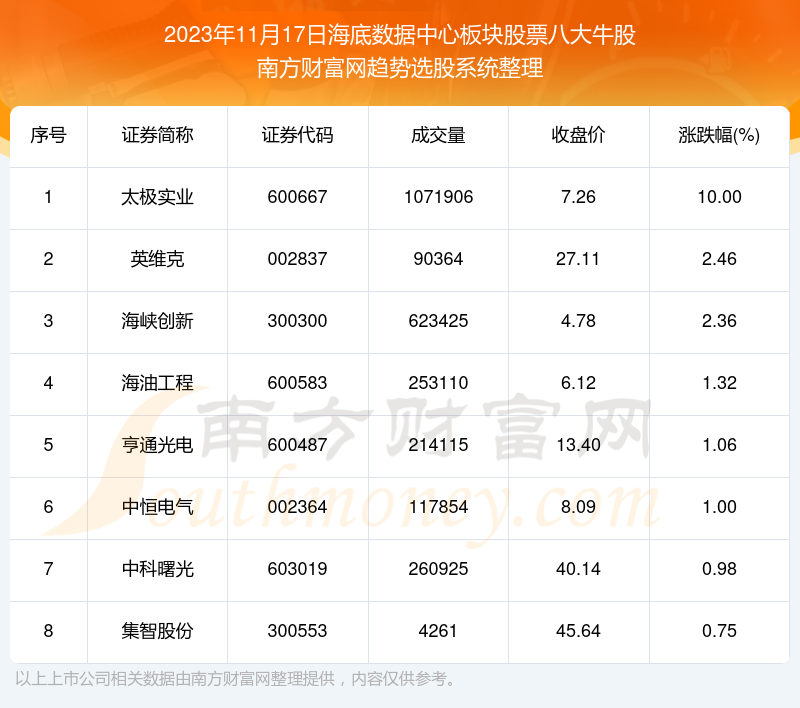Select stock name 中恒电气
Image resolution: width=800 pixels, height=708 pixels.
pos(157,507)
